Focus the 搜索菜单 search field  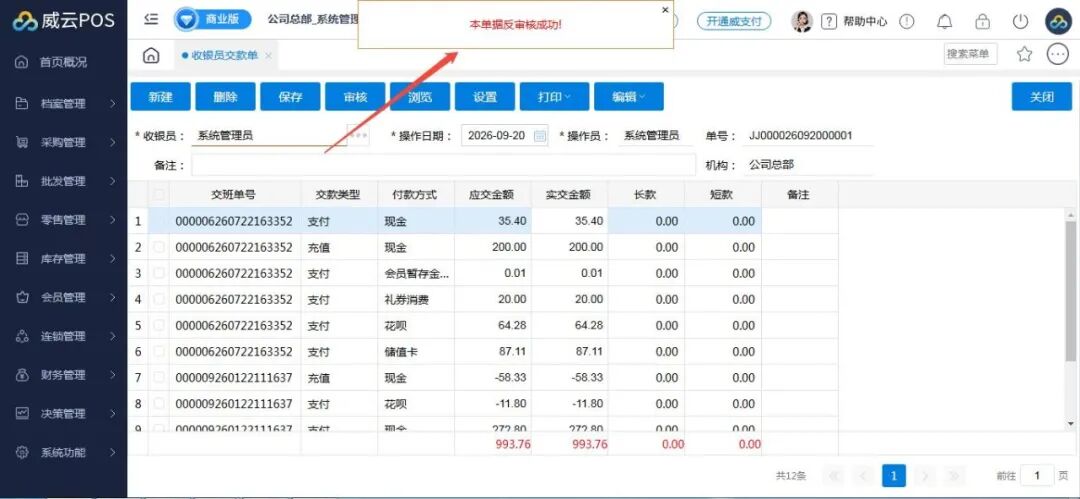(x=970, y=54)
